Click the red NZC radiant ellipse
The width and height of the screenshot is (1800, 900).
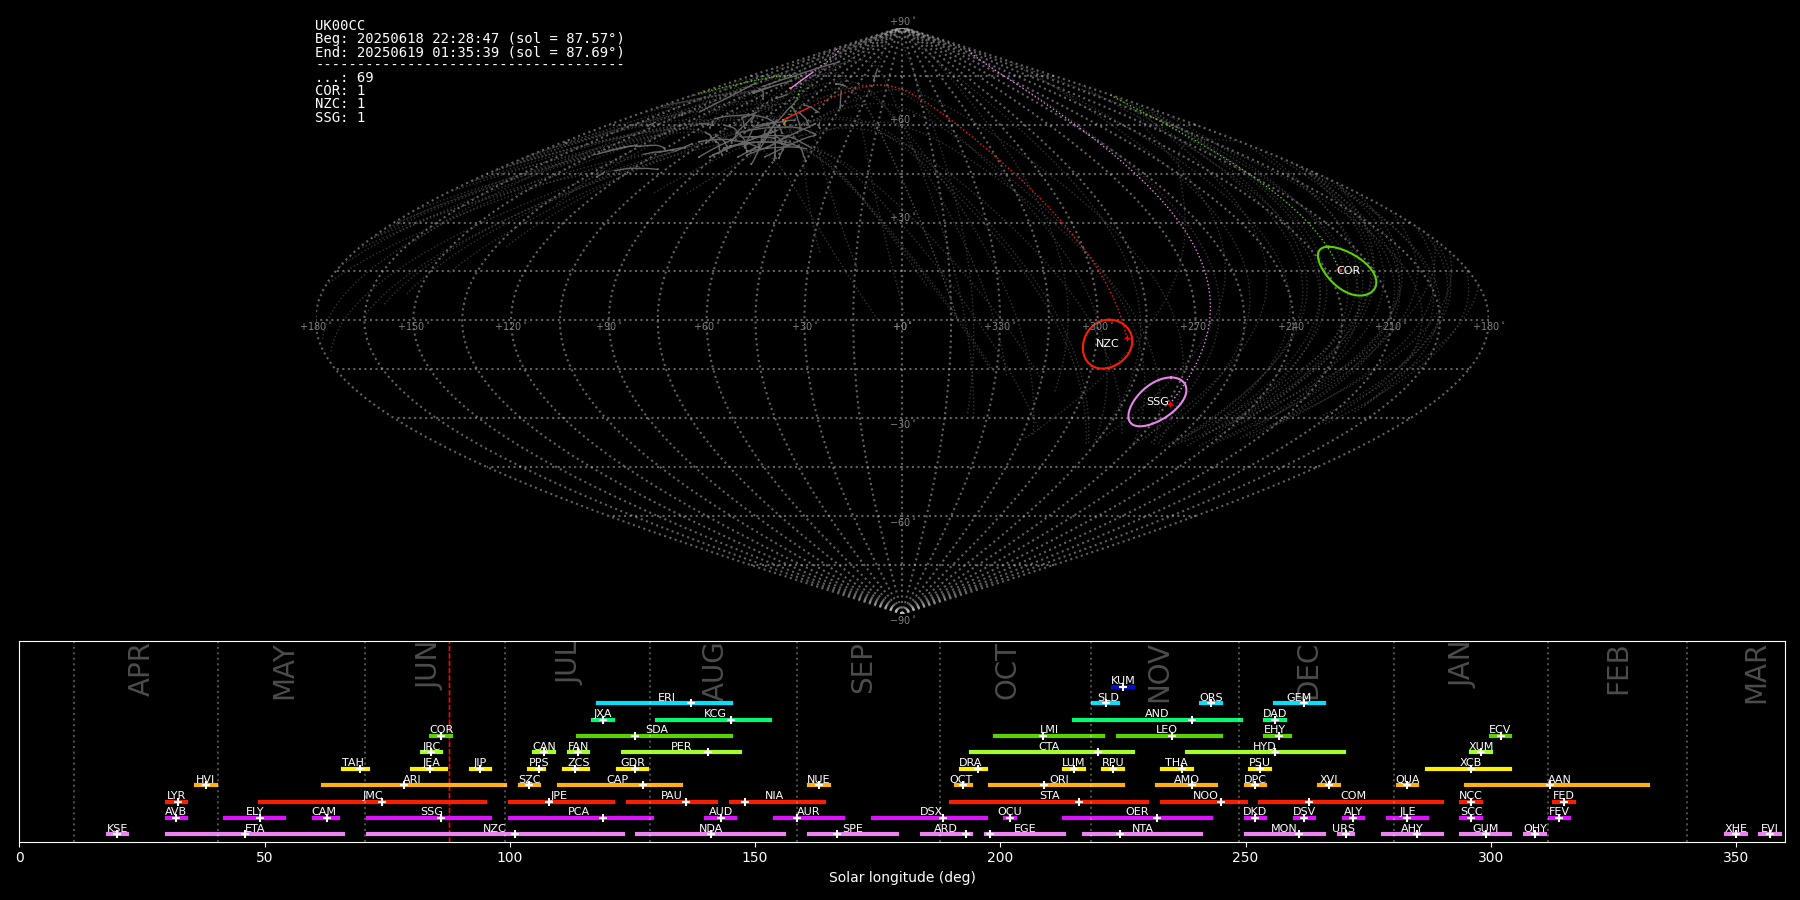click(1107, 344)
